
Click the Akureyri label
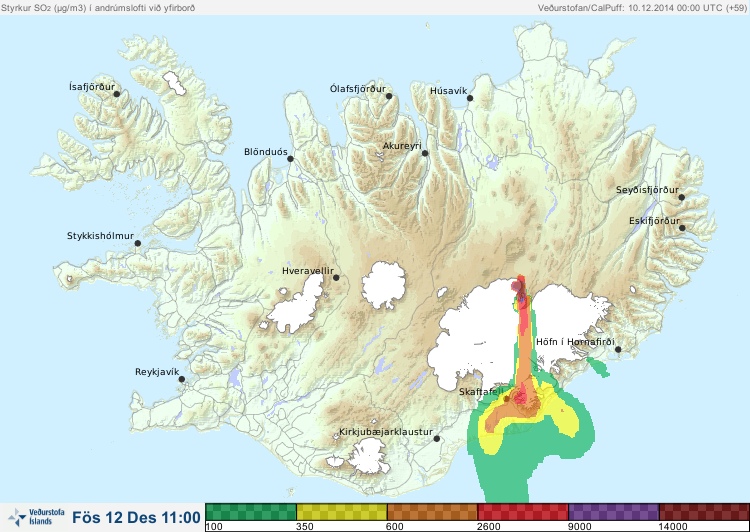(x=402, y=146)
